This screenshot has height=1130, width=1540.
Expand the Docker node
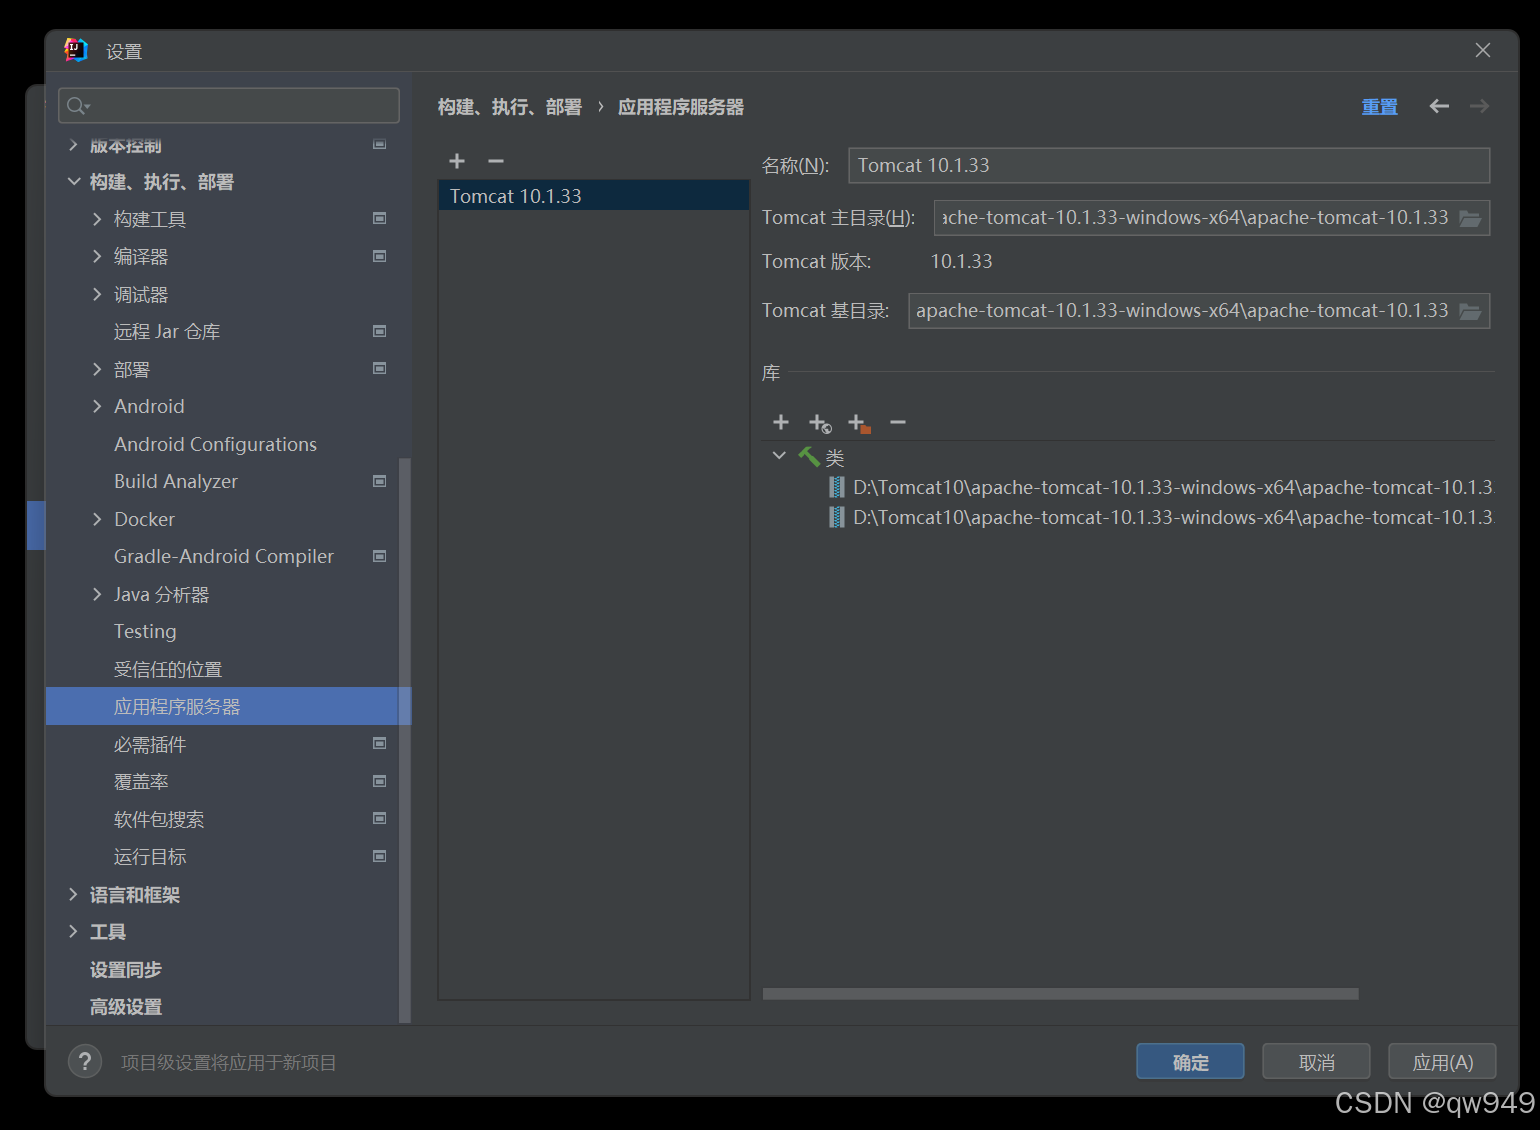coord(97,519)
